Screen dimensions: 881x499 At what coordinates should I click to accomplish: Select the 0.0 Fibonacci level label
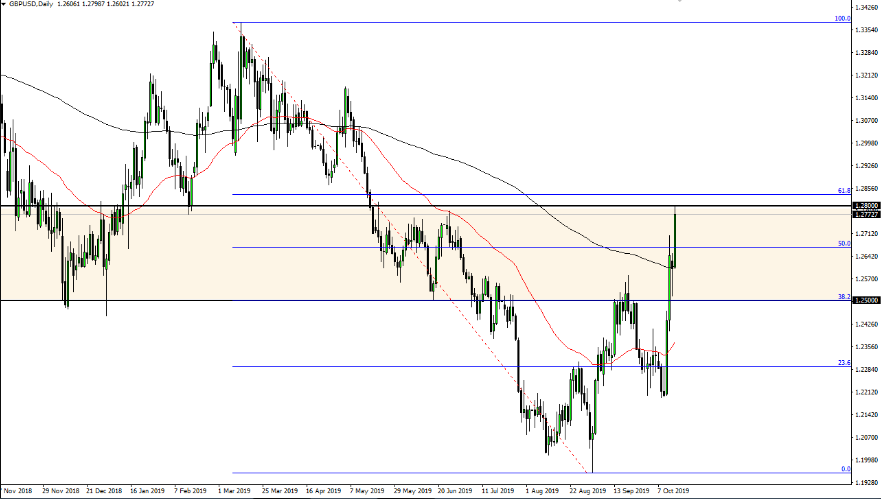(x=845, y=469)
